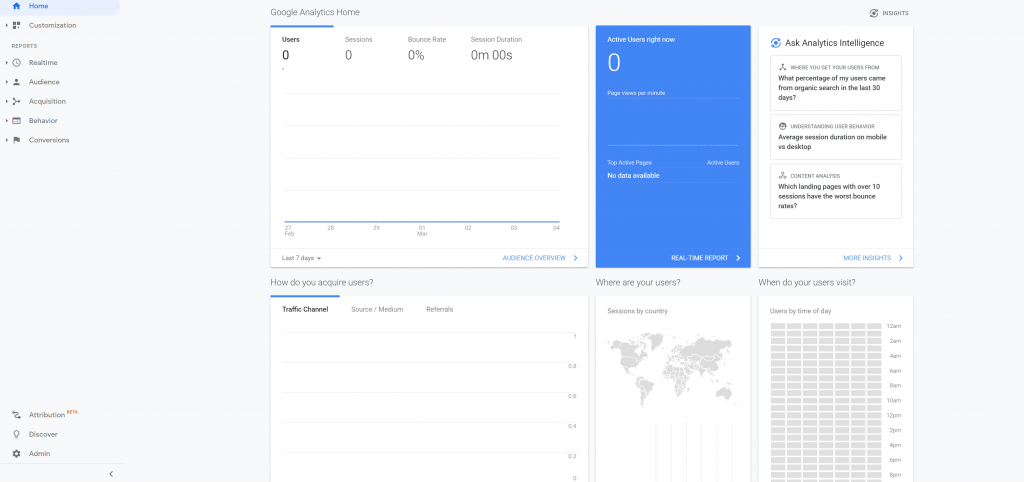Click the Insights button label

click(x=895, y=13)
